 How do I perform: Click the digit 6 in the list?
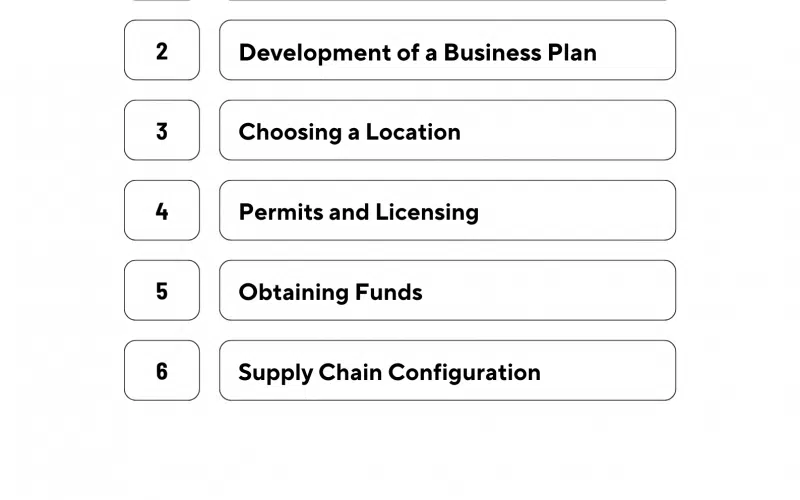tap(162, 370)
